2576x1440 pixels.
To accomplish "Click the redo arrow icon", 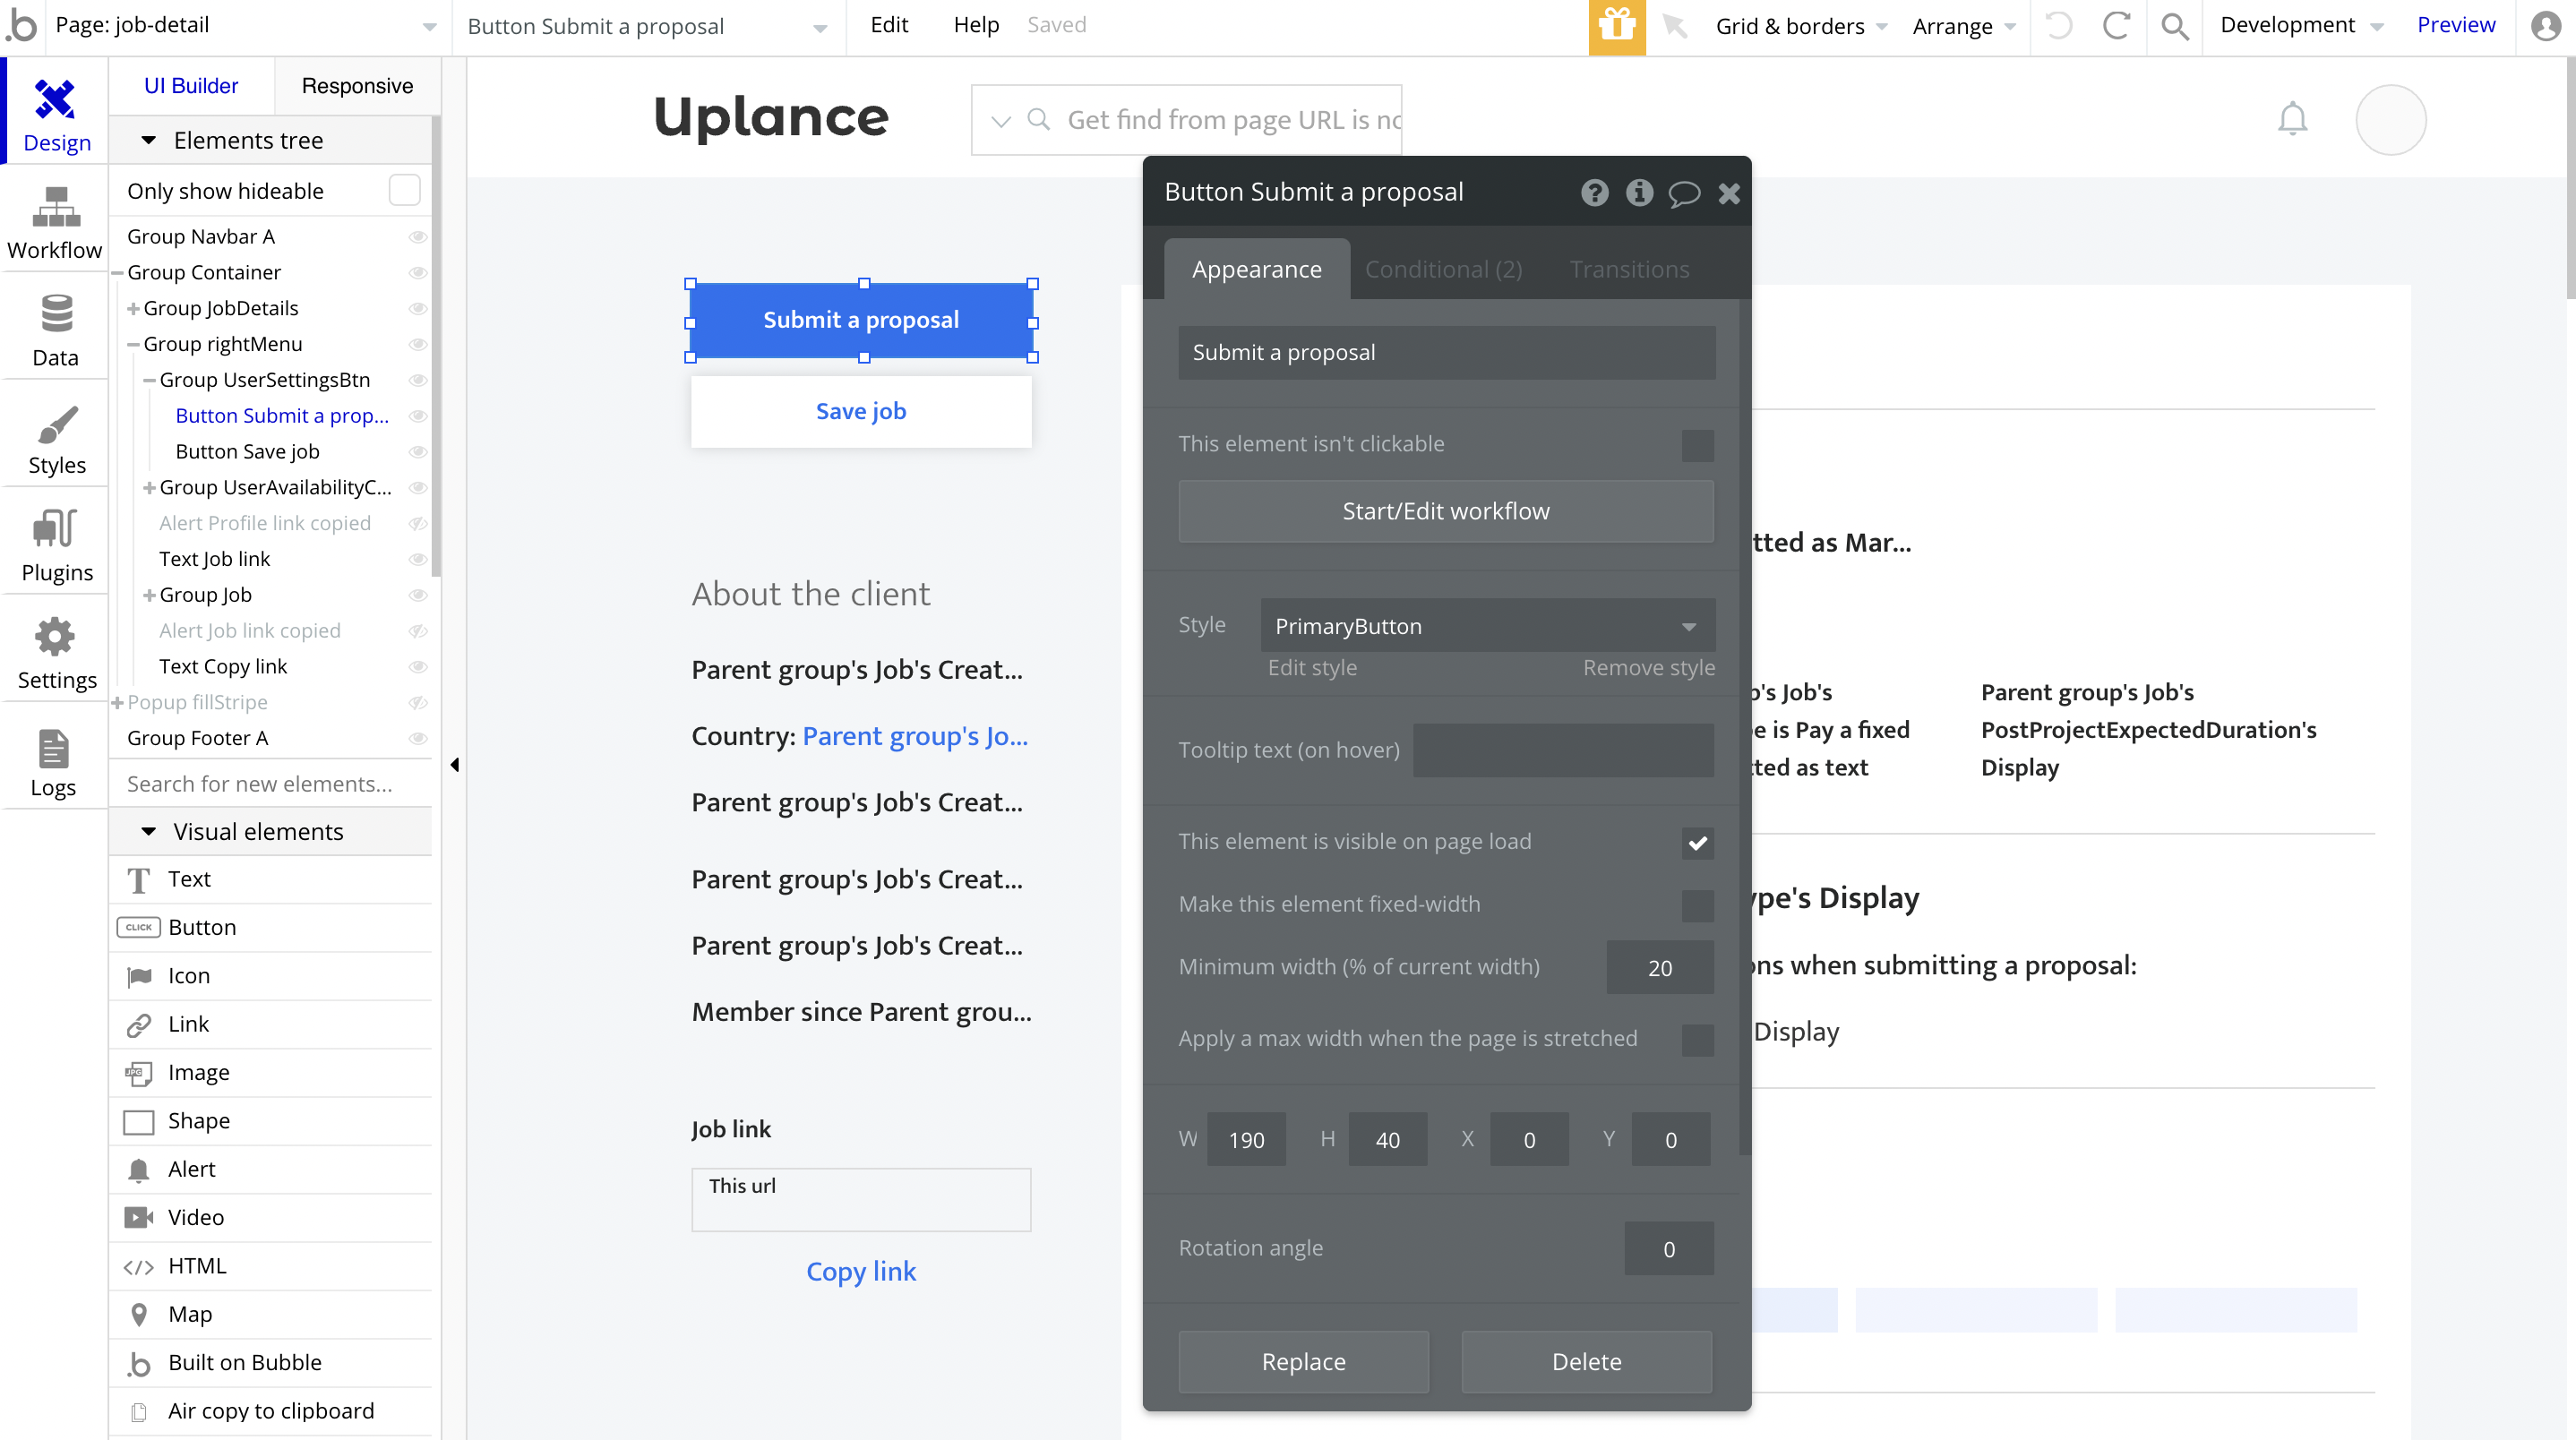I will (2116, 26).
